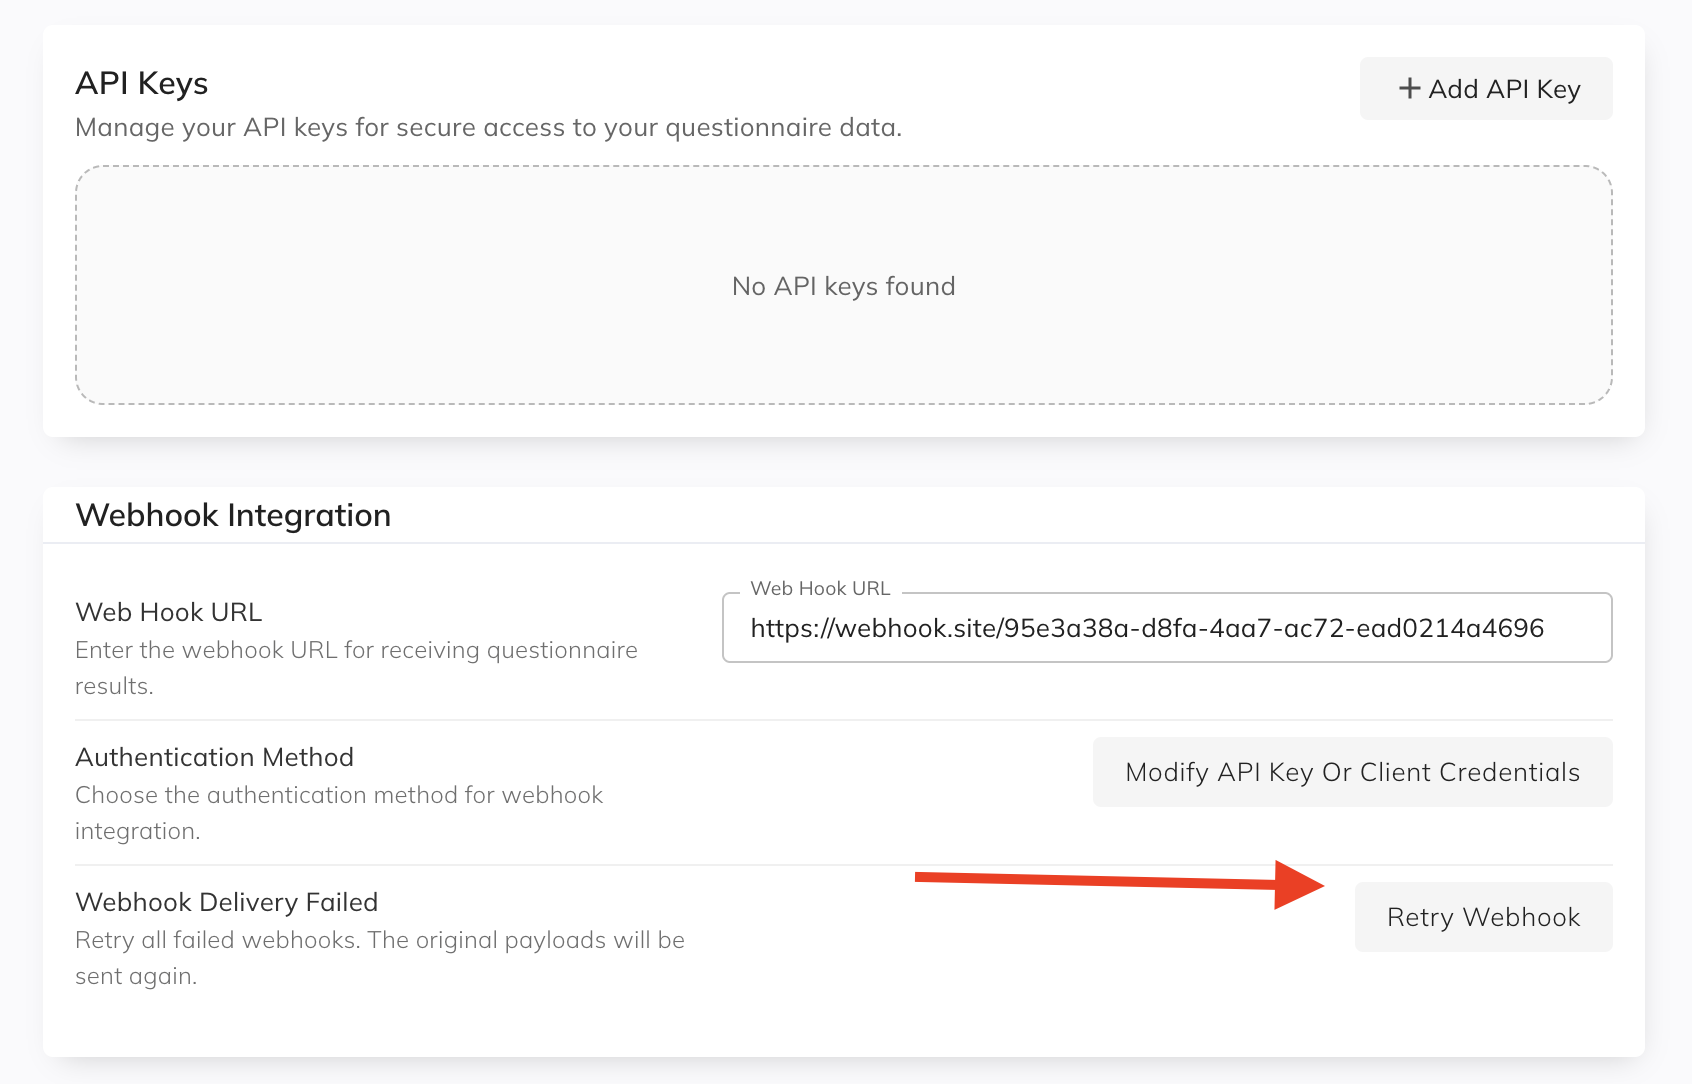Click the Authentication Method row title
The width and height of the screenshot is (1692, 1084).
click(214, 757)
